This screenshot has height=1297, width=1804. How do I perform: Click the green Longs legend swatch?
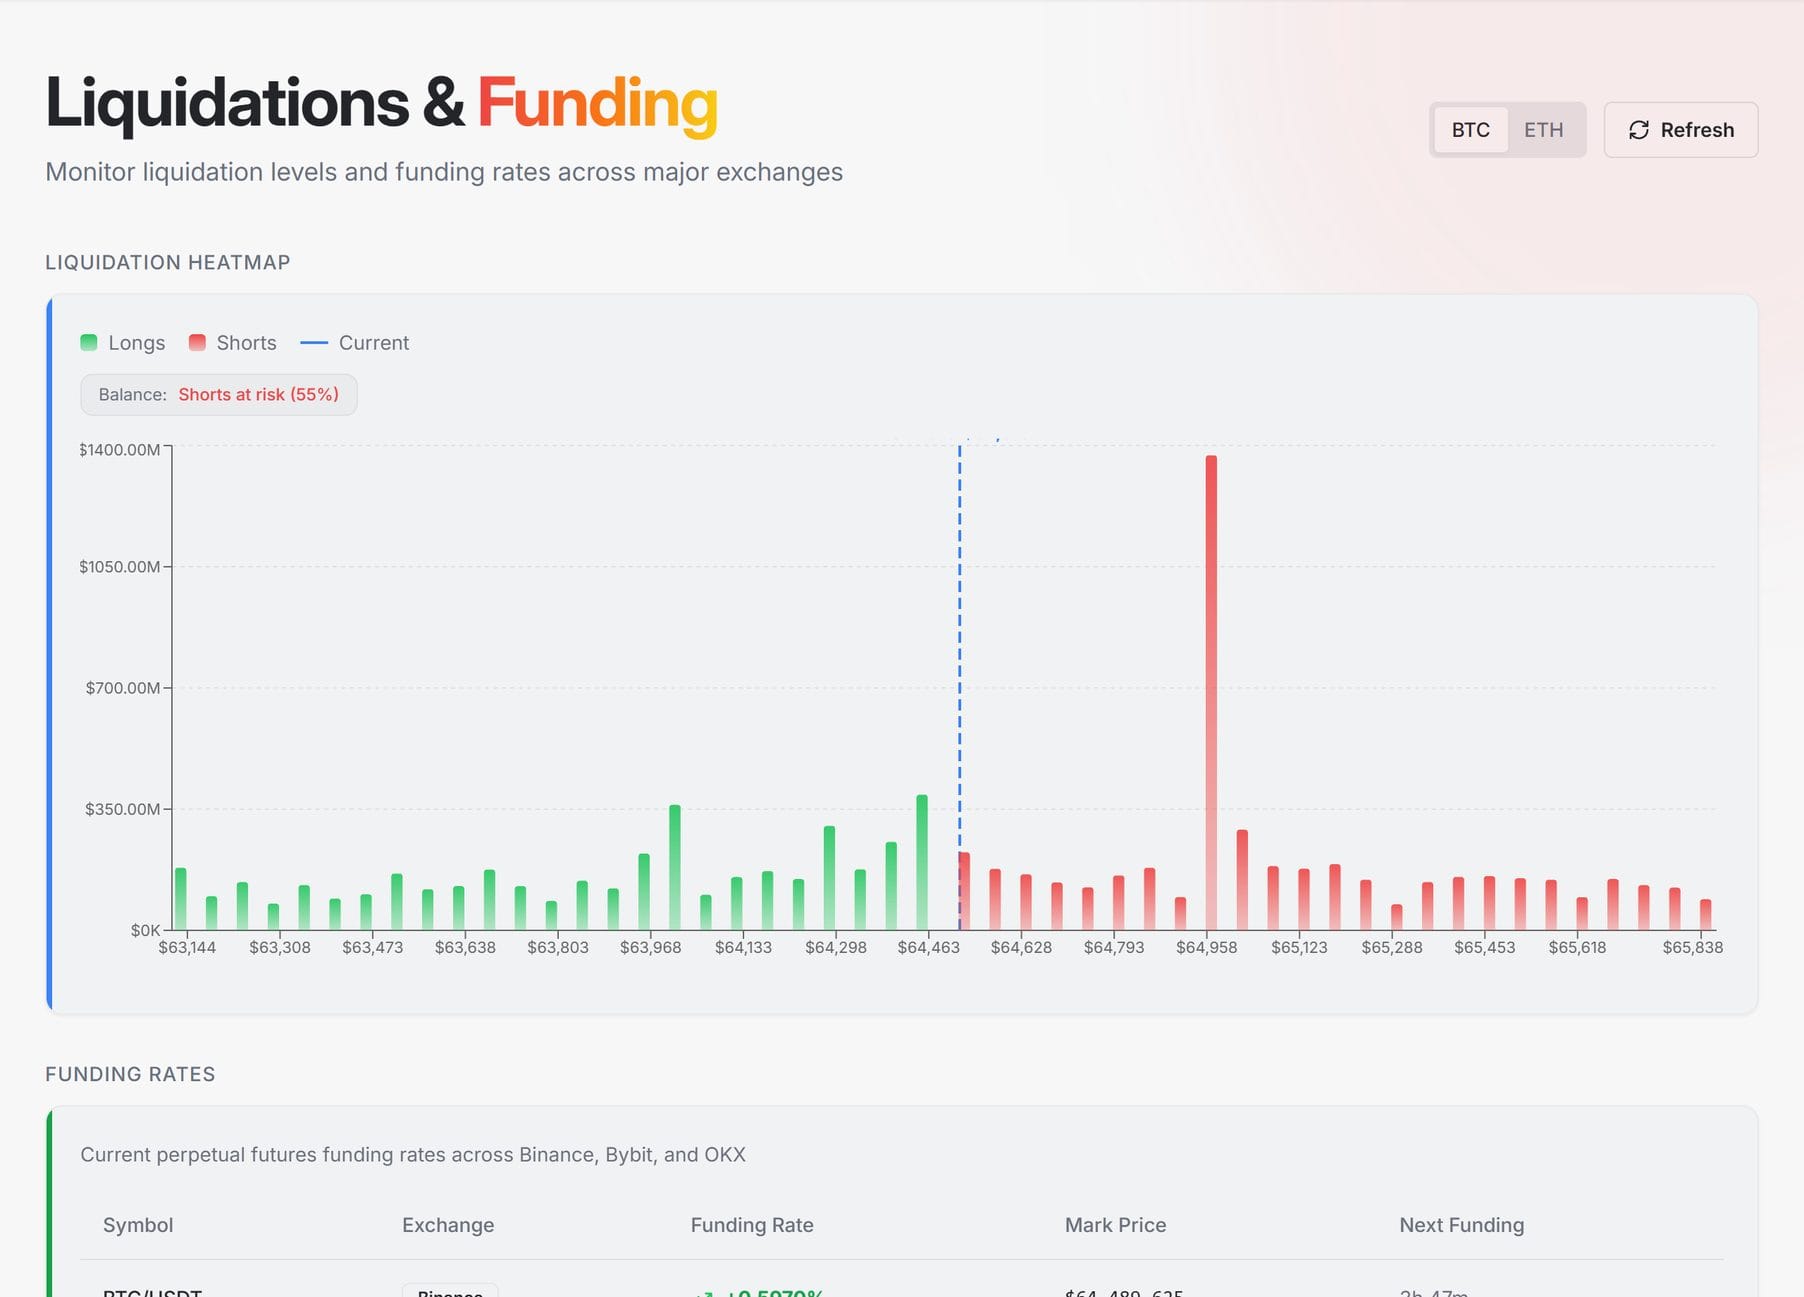pos(89,343)
